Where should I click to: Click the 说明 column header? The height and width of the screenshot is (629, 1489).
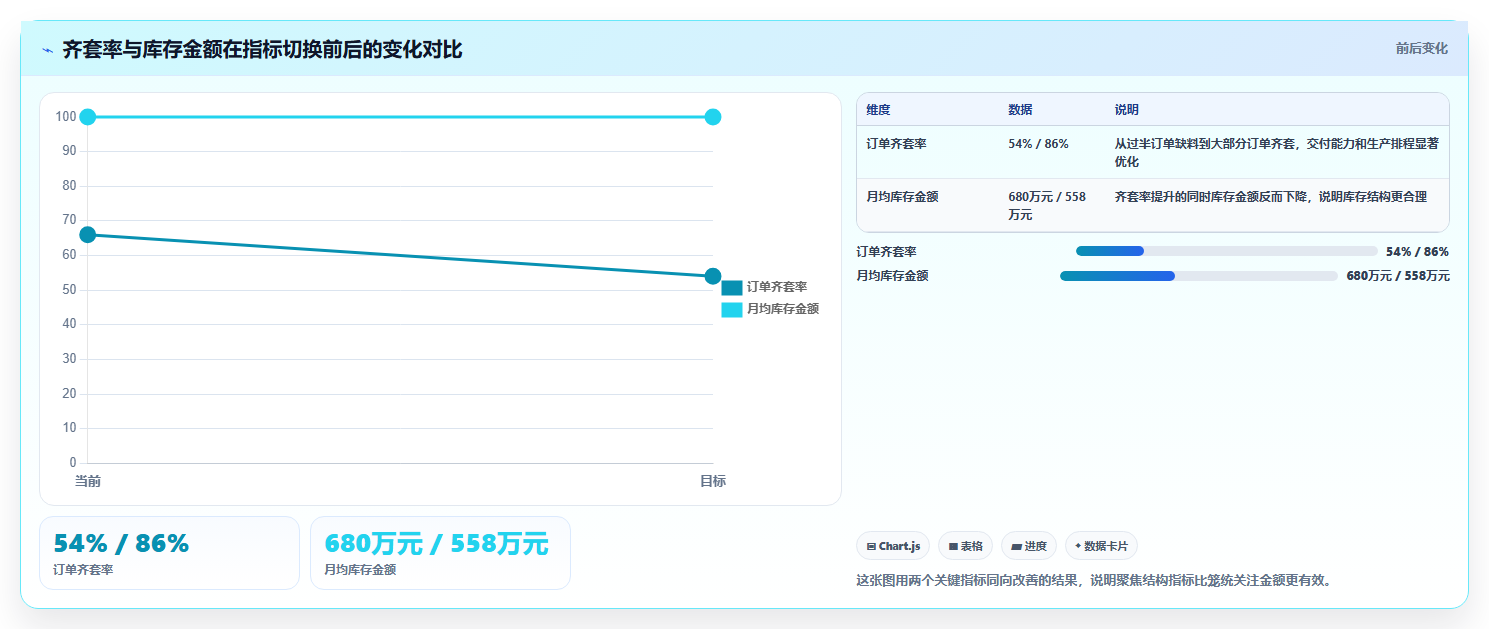click(x=1127, y=110)
